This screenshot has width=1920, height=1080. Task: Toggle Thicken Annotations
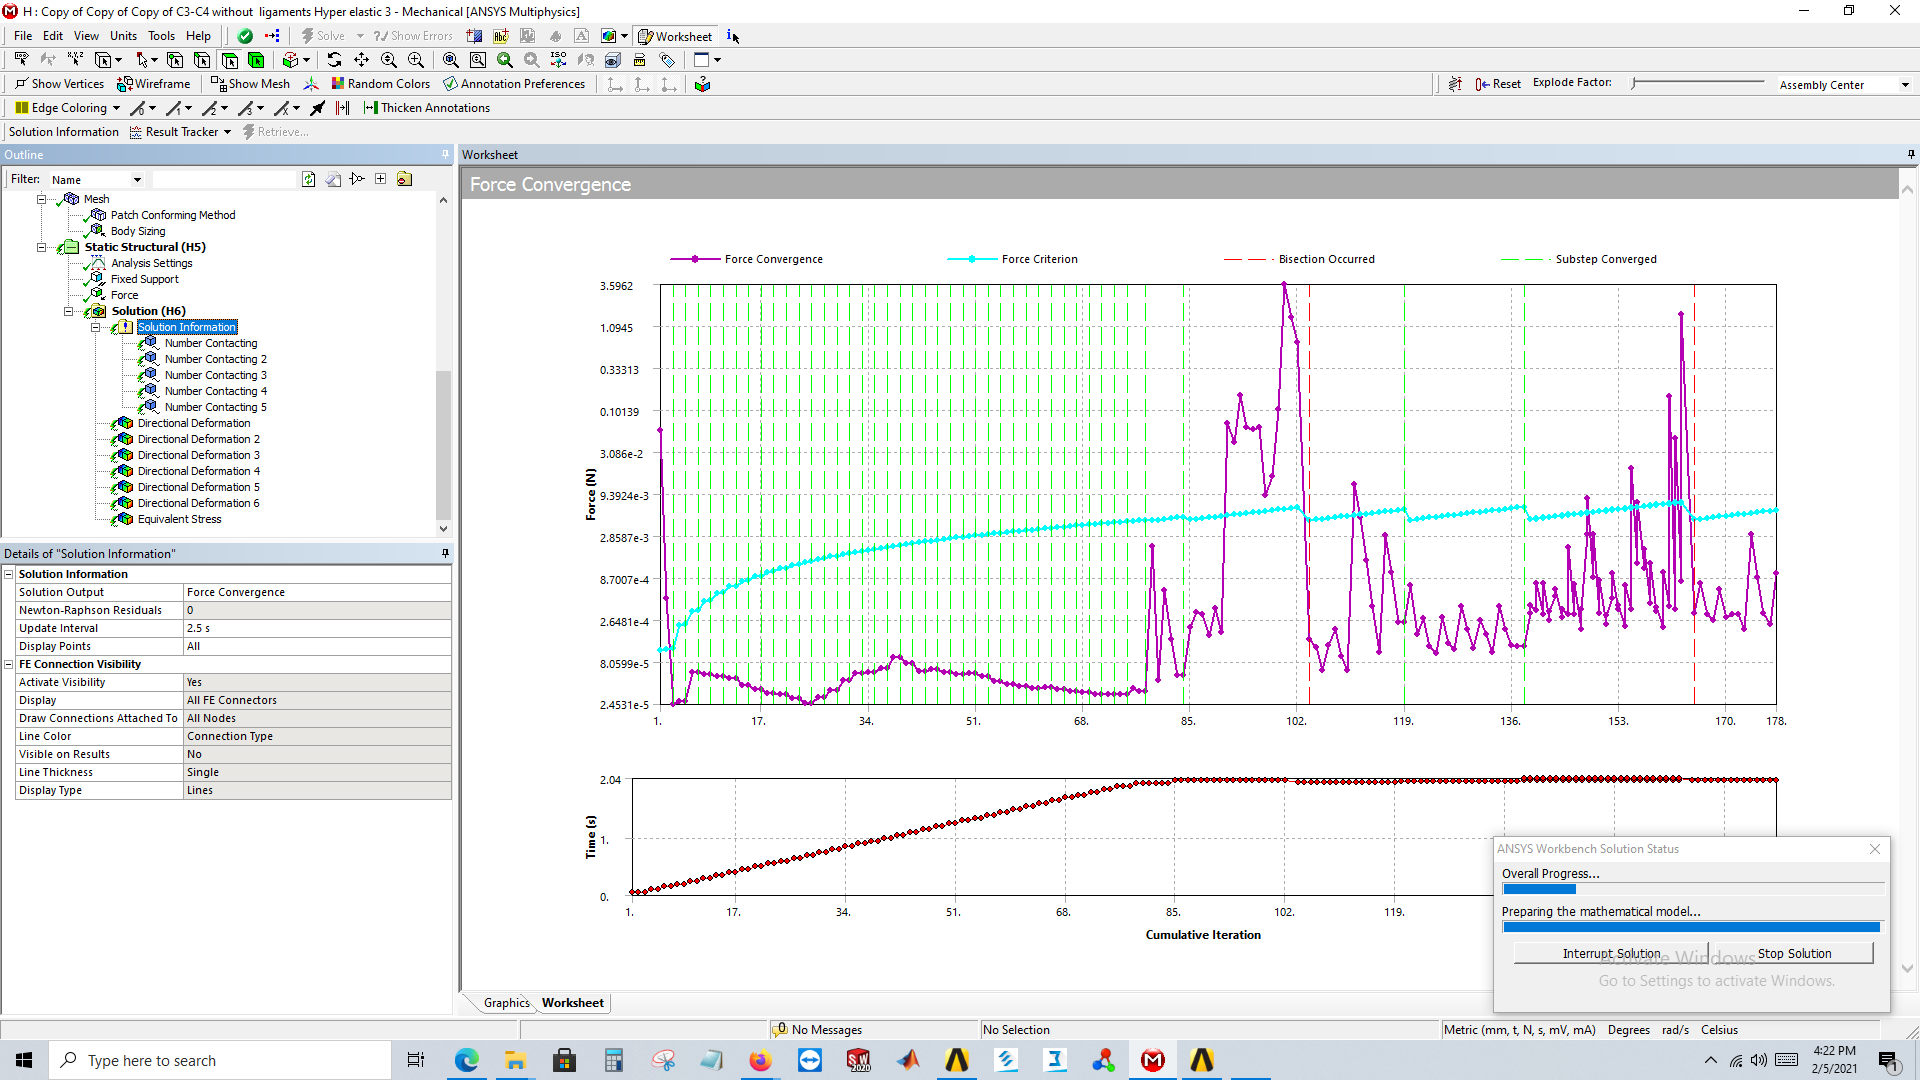click(x=427, y=108)
